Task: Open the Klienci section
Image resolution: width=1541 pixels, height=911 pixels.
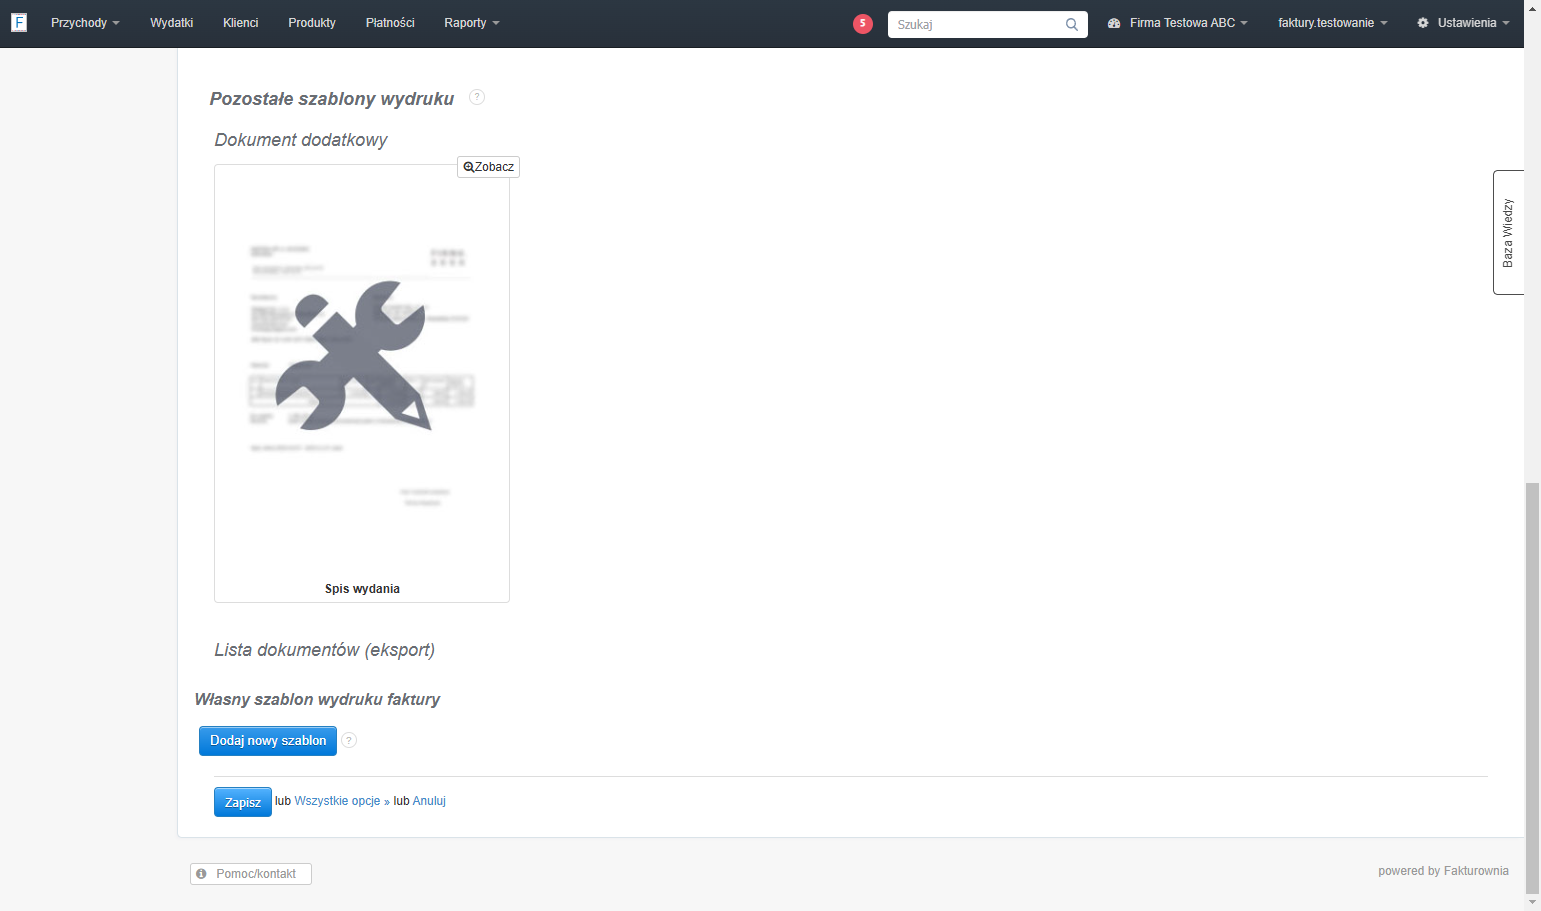Action: [x=240, y=23]
